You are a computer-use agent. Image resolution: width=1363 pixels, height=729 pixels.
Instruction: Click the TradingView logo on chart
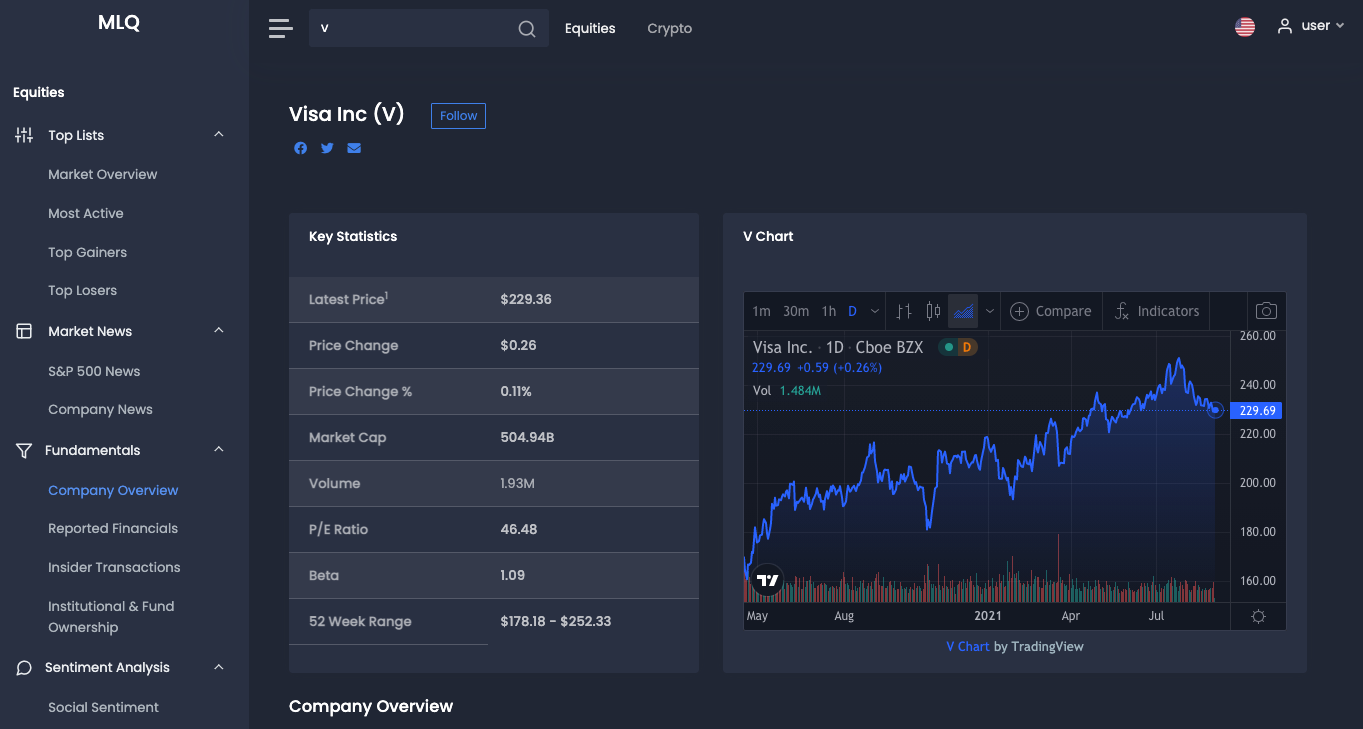coord(767,580)
